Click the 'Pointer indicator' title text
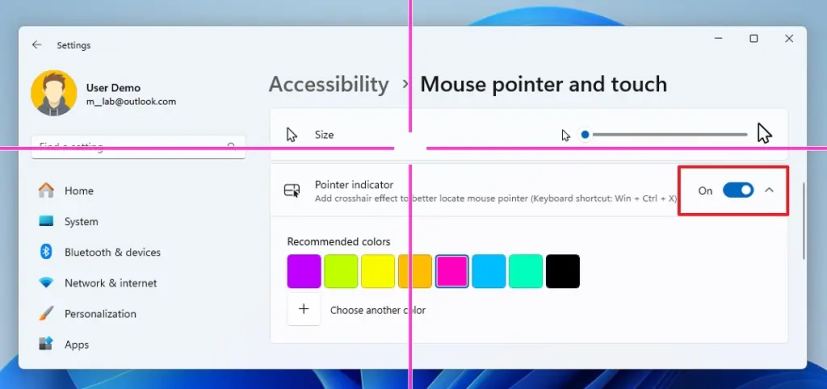The height and width of the screenshot is (389, 827). [x=354, y=184]
